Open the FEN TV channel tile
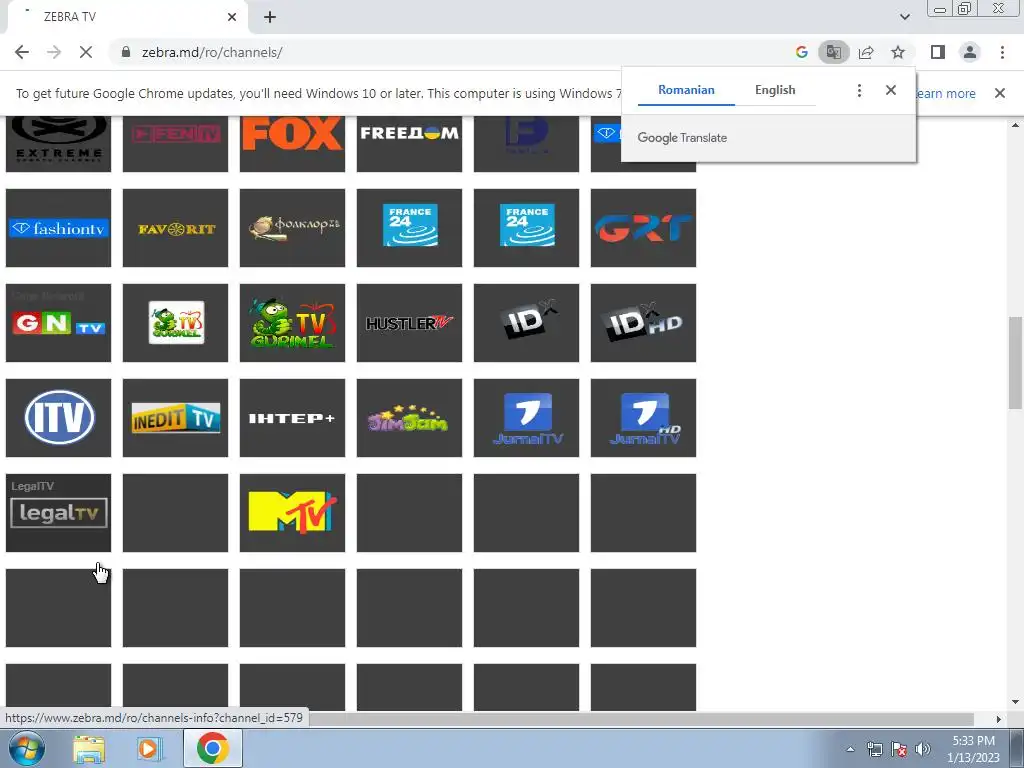1024x768 pixels. pyautogui.click(x=175, y=144)
